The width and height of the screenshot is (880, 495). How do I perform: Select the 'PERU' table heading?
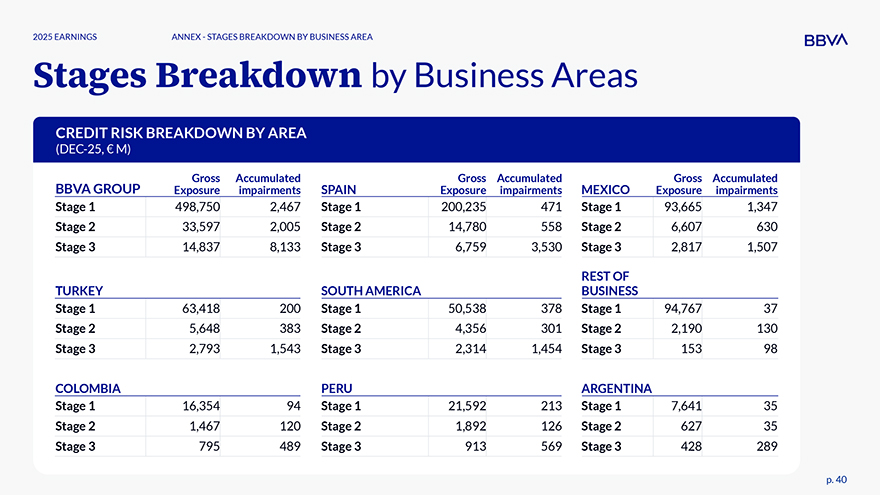point(337,388)
